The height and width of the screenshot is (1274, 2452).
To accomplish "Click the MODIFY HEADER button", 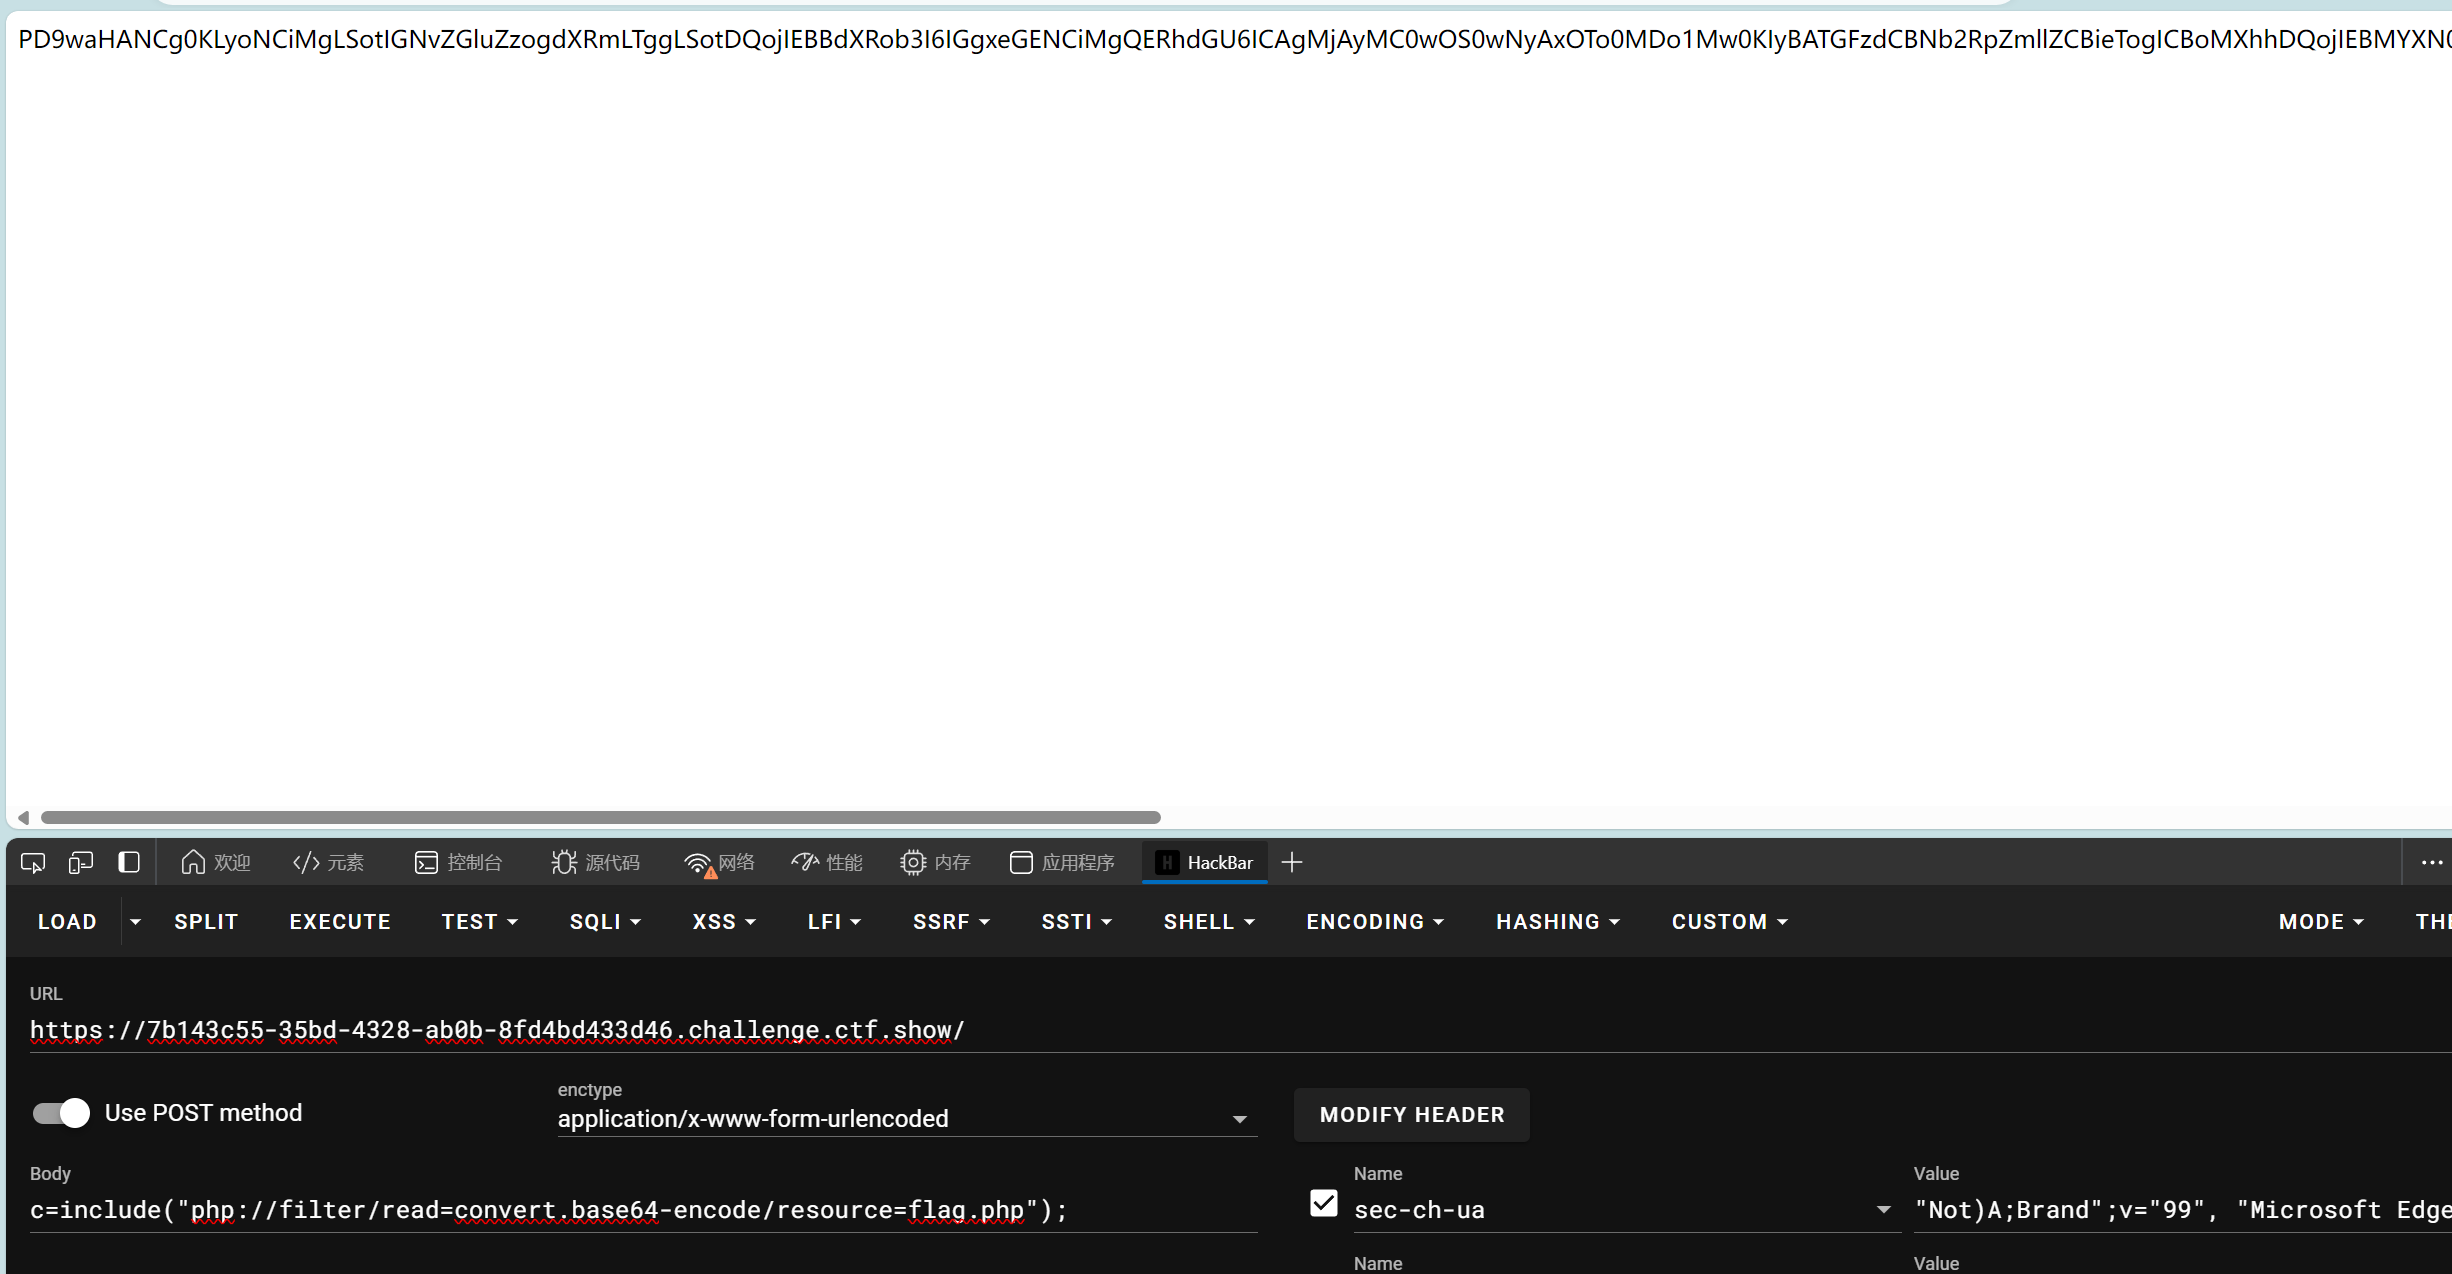I will [x=1411, y=1115].
